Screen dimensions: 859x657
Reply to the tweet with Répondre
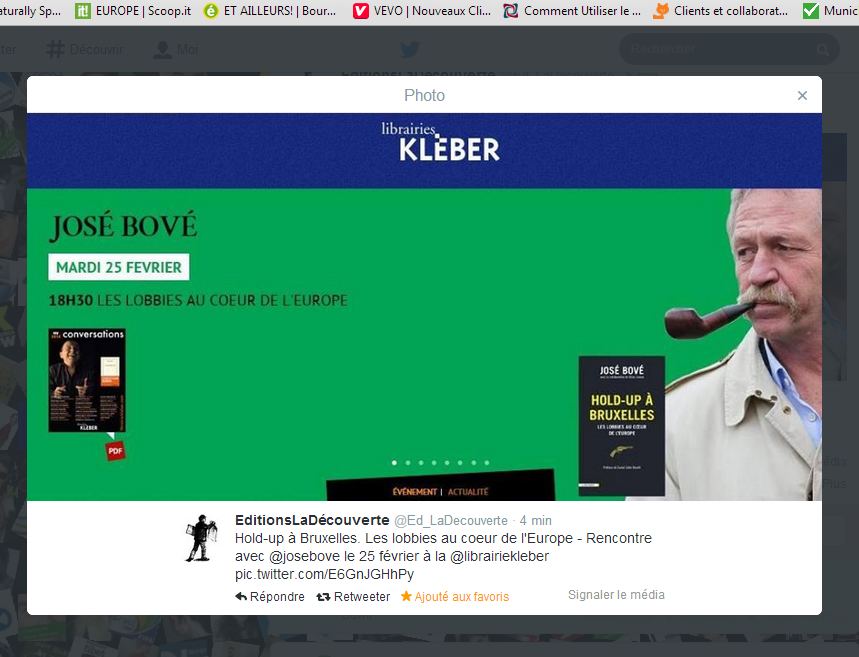pos(270,597)
